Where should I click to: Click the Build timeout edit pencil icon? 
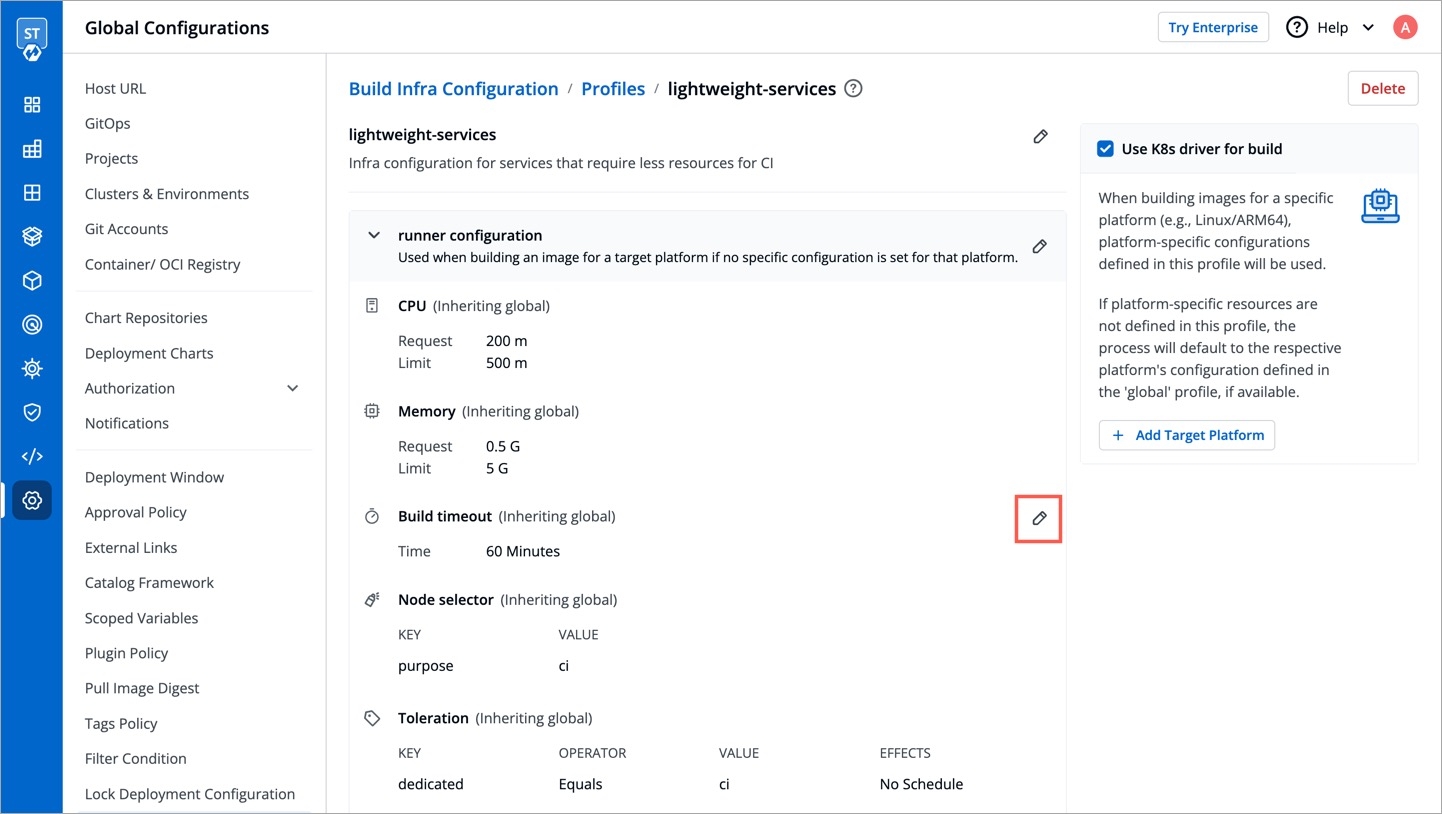pyautogui.click(x=1039, y=518)
